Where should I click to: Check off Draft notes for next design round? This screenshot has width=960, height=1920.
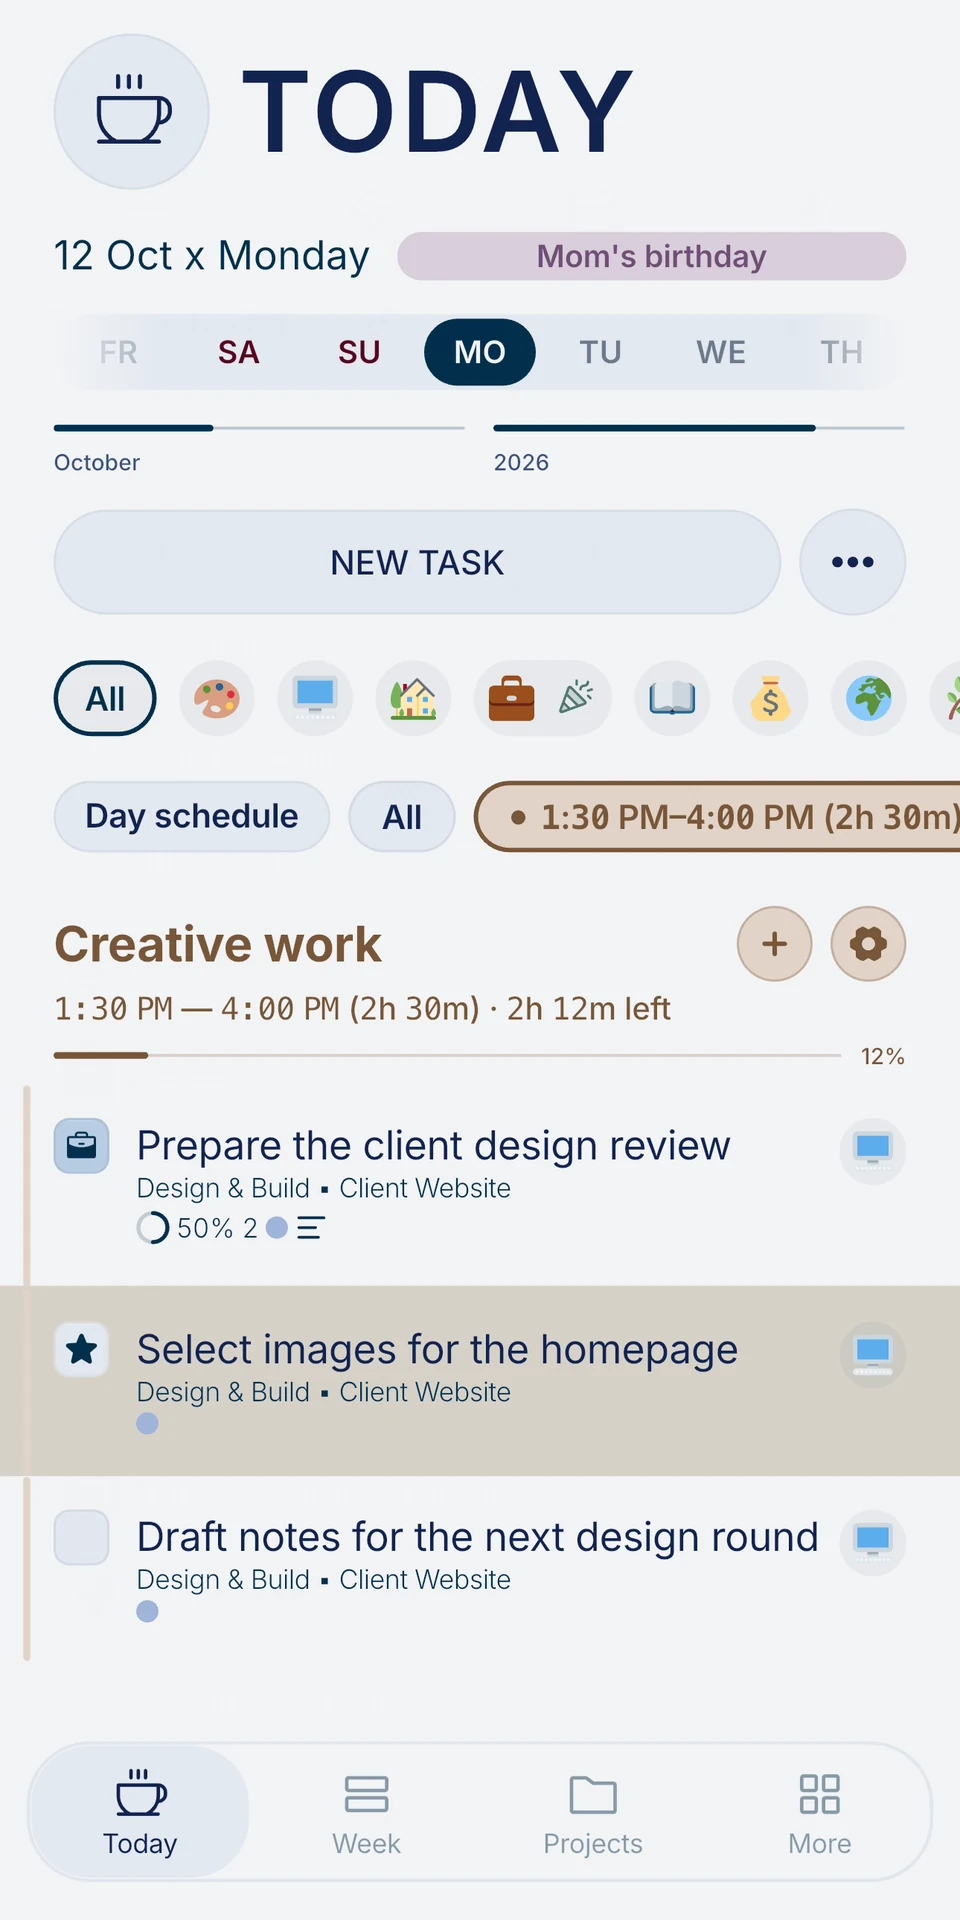pos(82,1537)
